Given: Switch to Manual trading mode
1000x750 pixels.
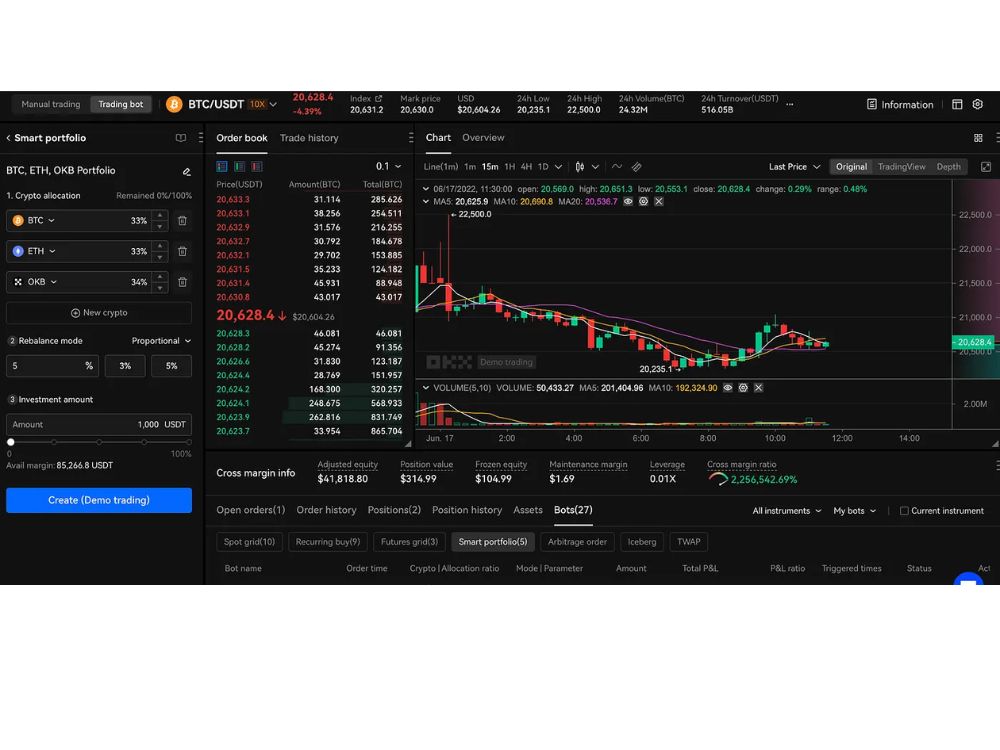Looking at the screenshot, I should tap(51, 105).
